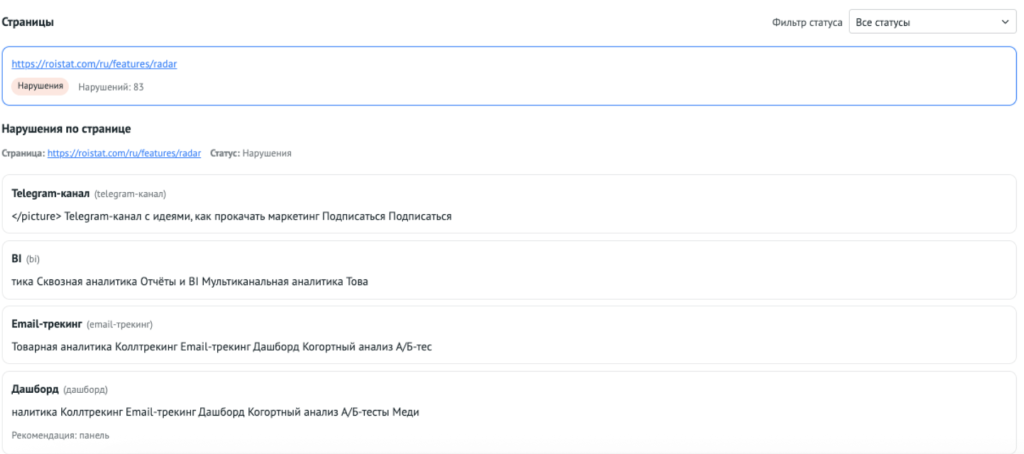Select the Email-трекинг violation card title
The image size is (1024, 454).
[x=47, y=324]
